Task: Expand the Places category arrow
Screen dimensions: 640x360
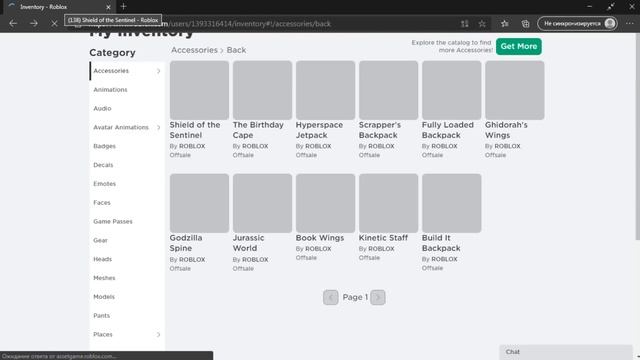Action: (x=158, y=335)
